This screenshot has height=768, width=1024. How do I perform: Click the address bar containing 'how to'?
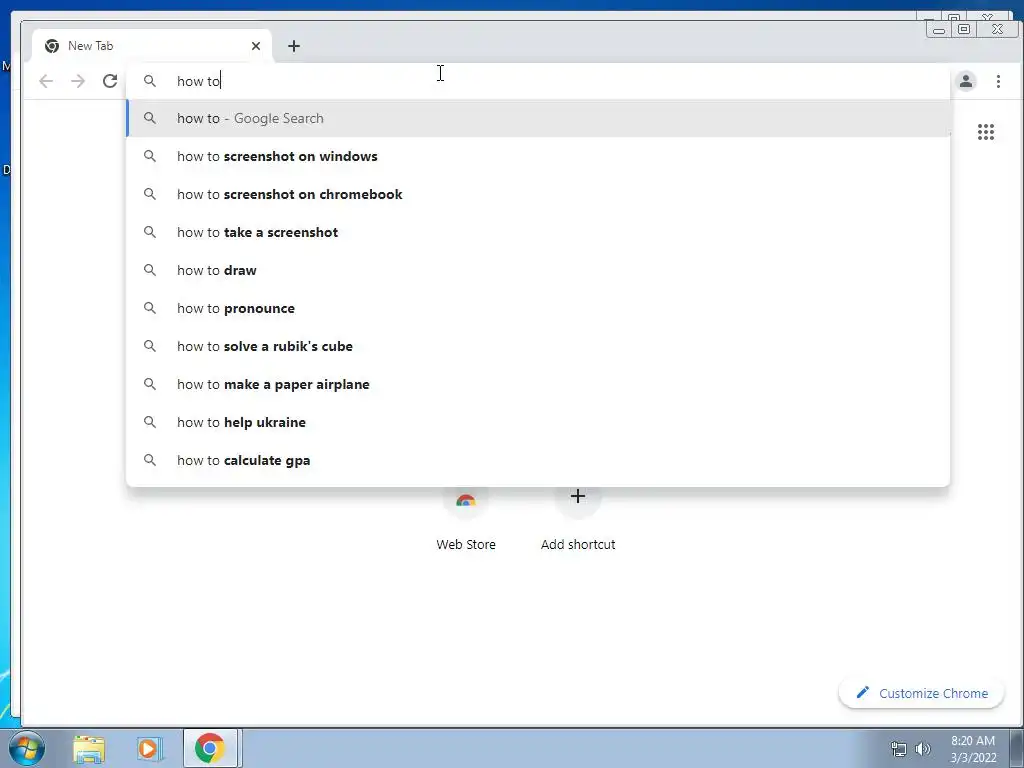point(538,81)
